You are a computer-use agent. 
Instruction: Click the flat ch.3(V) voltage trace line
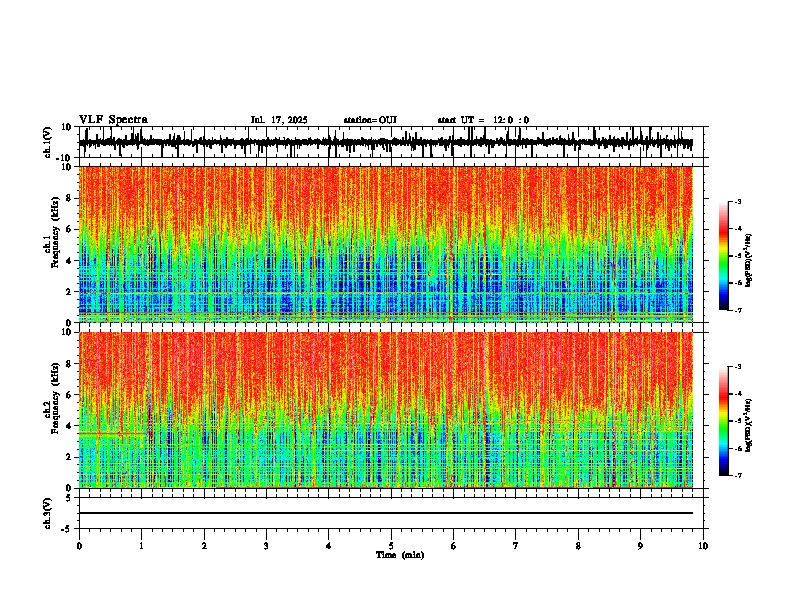tap(386, 513)
